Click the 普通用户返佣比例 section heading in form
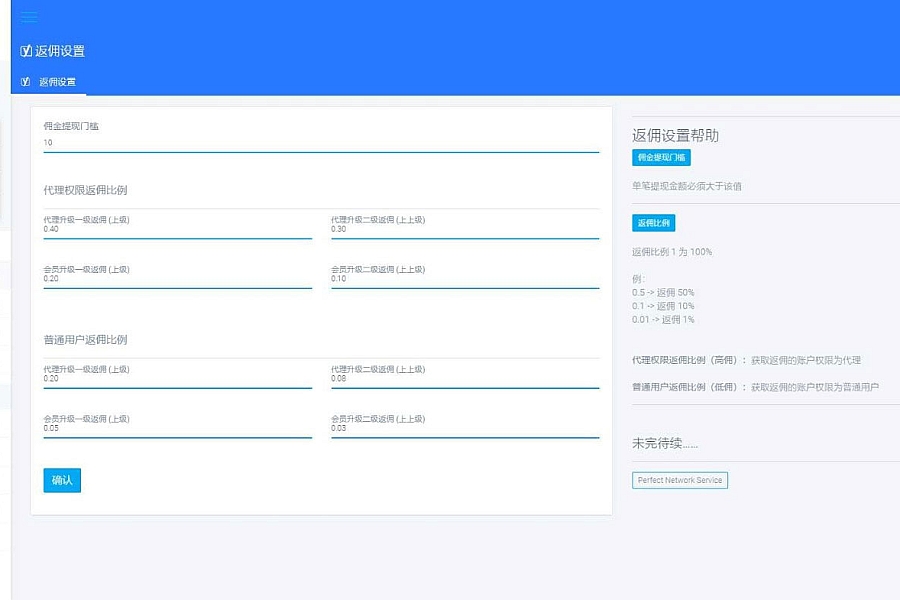 tap(85, 340)
